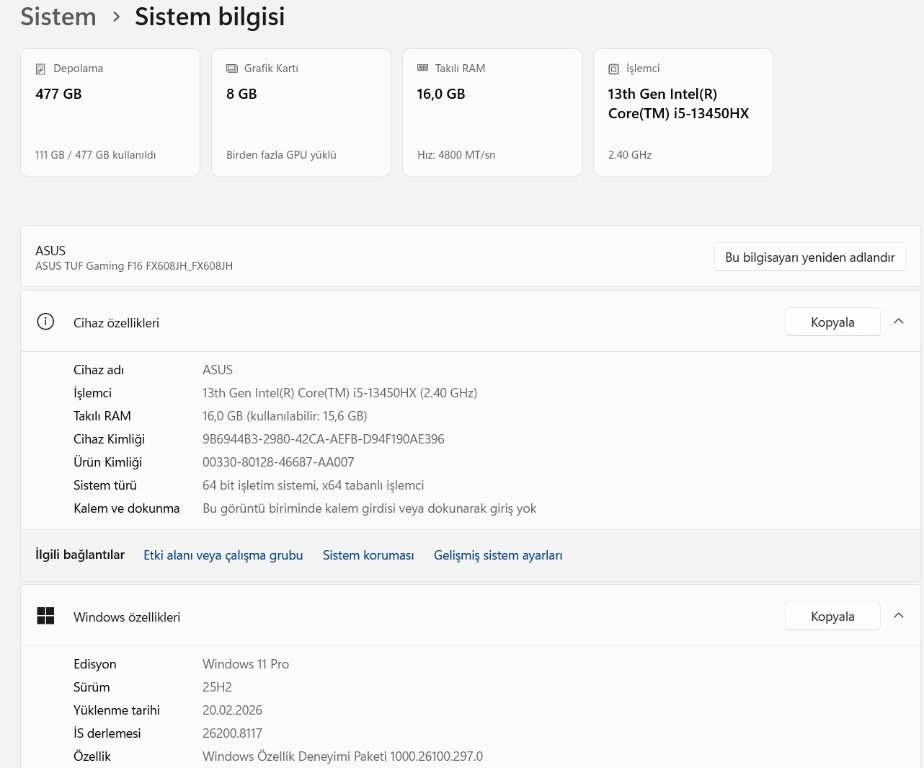Open Etki alanı veya çalışma grubu link
This screenshot has width=924, height=768.
pos(223,555)
